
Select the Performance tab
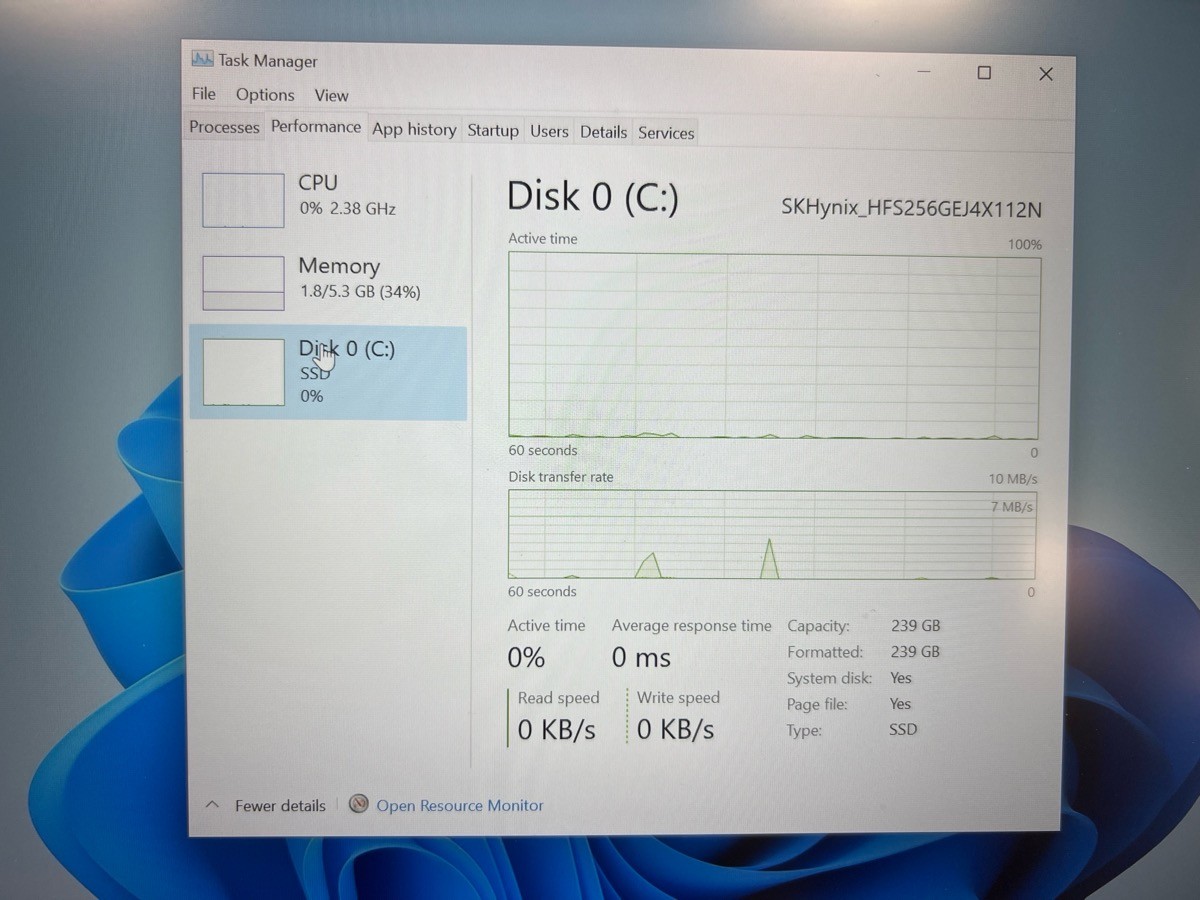pos(316,126)
